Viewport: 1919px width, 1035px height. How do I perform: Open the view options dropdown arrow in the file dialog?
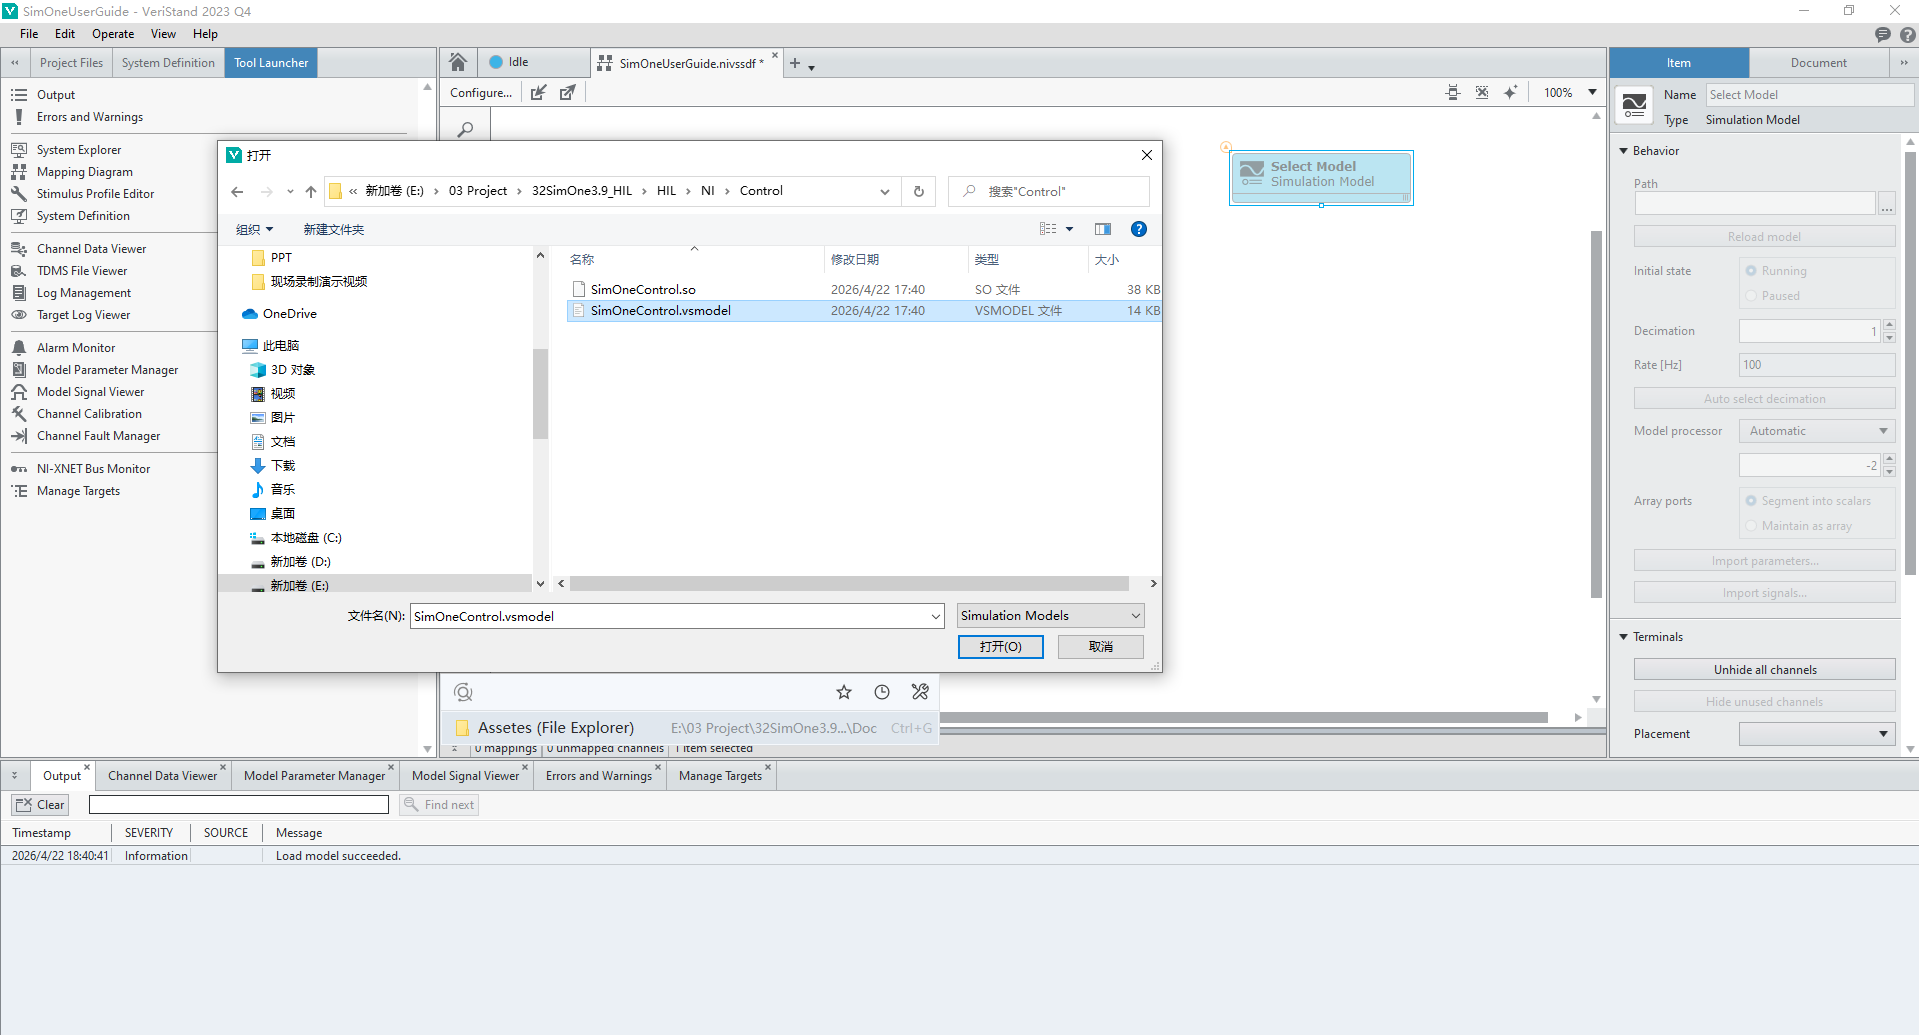(x=1070, y=229)
